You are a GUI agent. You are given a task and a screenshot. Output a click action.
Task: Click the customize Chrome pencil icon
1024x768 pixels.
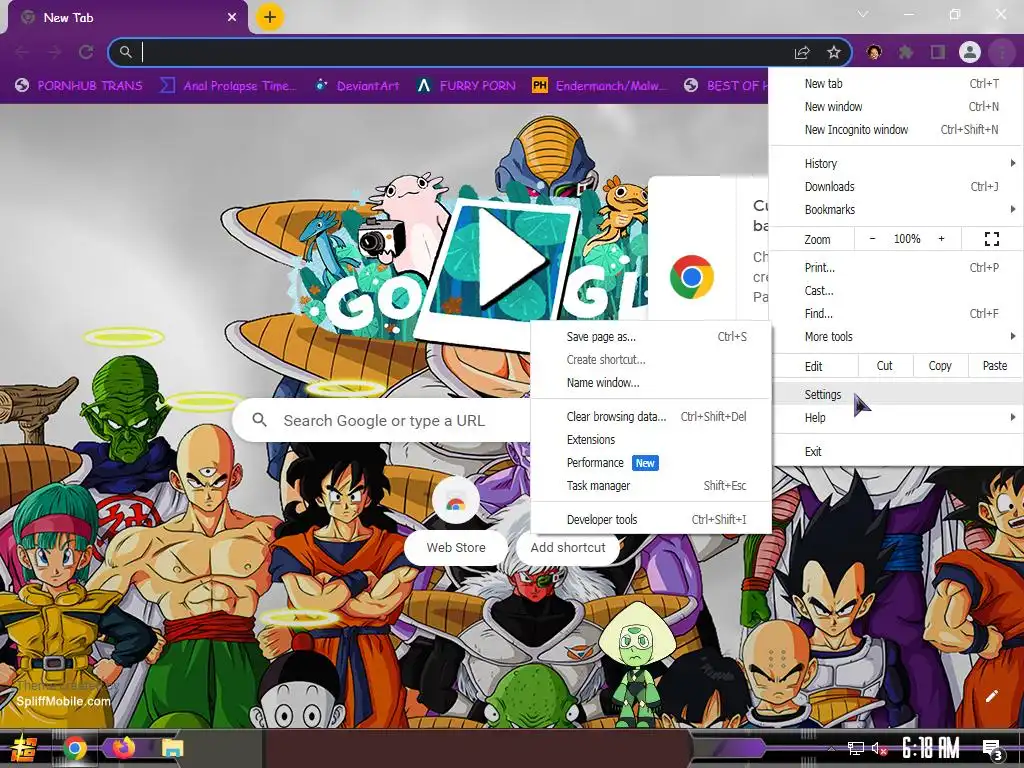(991, 696)
